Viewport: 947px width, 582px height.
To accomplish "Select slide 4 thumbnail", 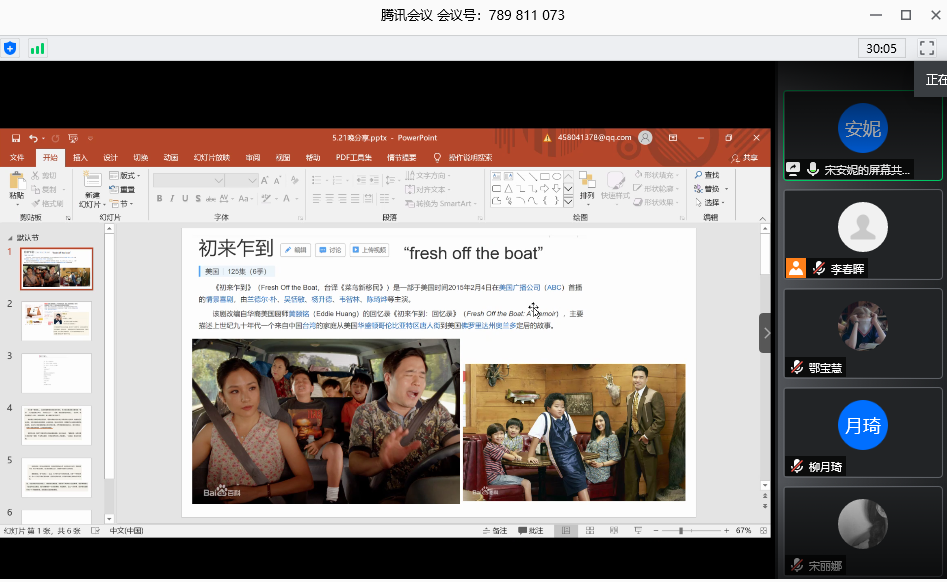I will [57, 425].
